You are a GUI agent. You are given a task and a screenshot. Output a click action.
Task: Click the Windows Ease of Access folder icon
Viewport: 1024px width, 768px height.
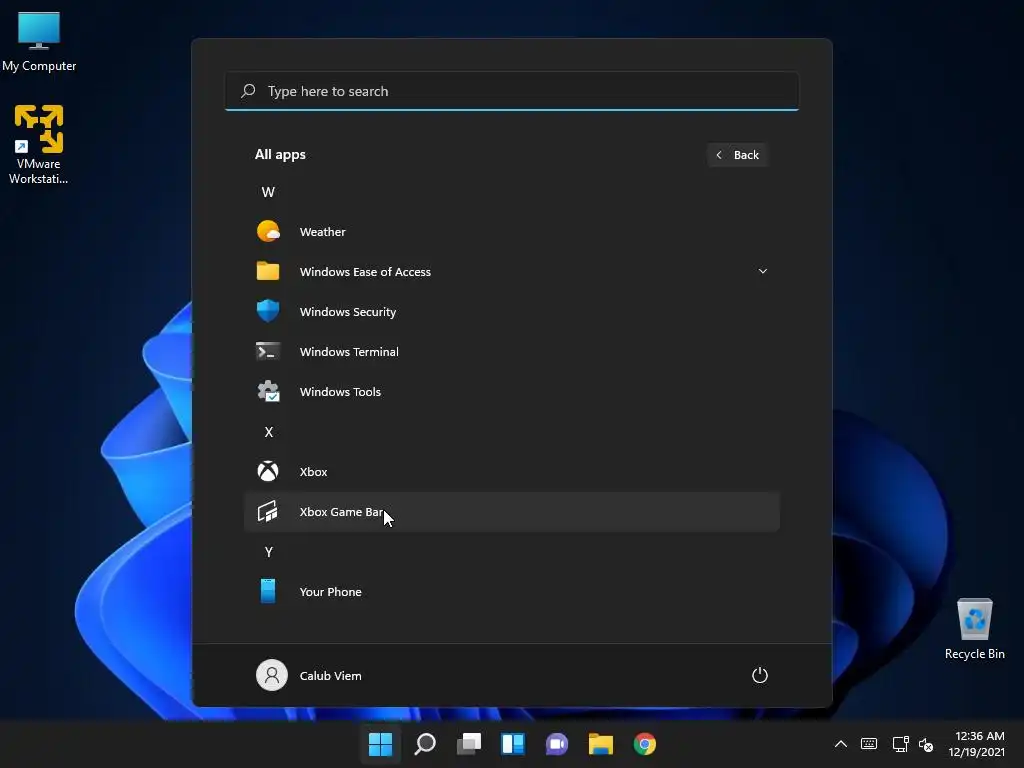268,271
